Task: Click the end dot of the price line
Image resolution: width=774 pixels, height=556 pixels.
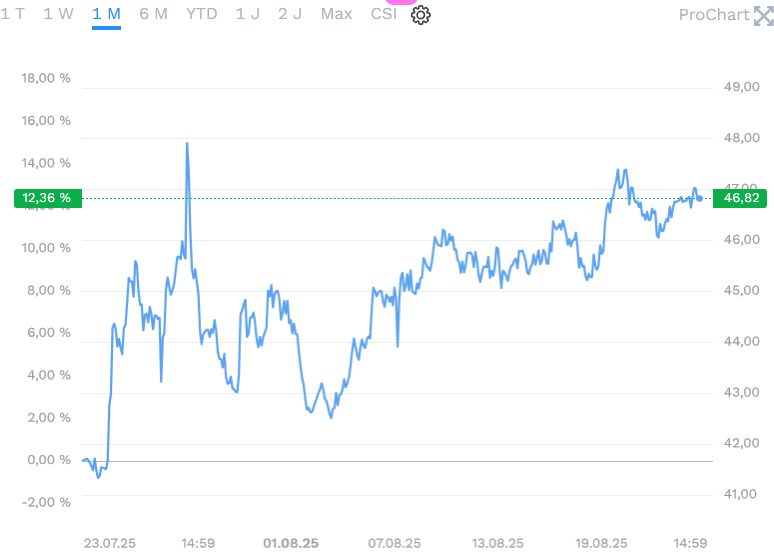Action: click(x=699, y=197)
